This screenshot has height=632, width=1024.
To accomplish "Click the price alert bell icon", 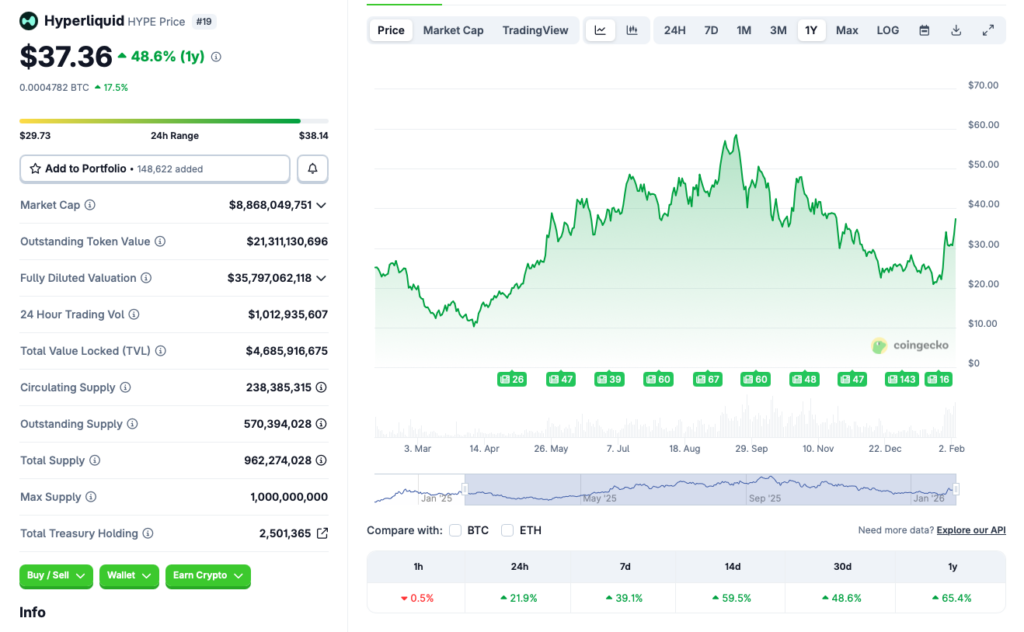I will click(312, 169).
